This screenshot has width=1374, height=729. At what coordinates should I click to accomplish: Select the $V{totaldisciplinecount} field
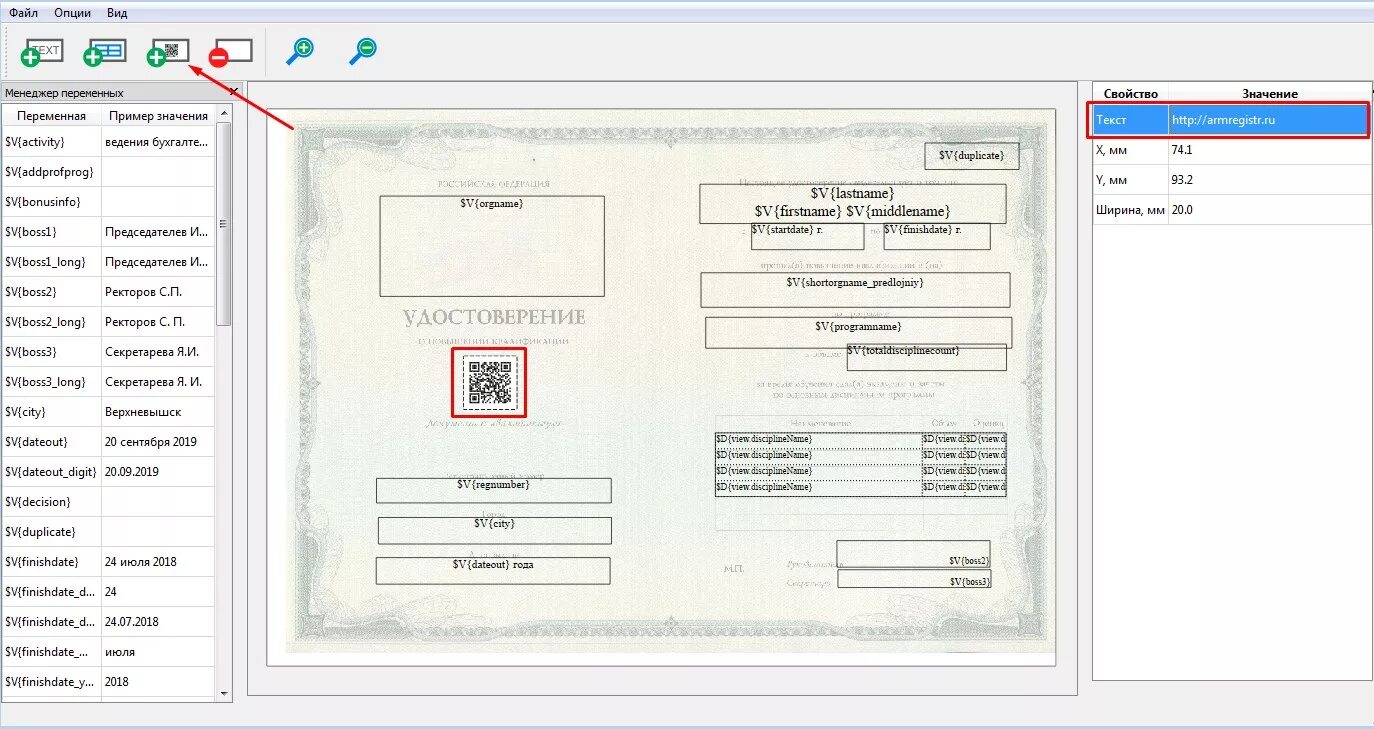pyautogui.click(x=926, y=357)
